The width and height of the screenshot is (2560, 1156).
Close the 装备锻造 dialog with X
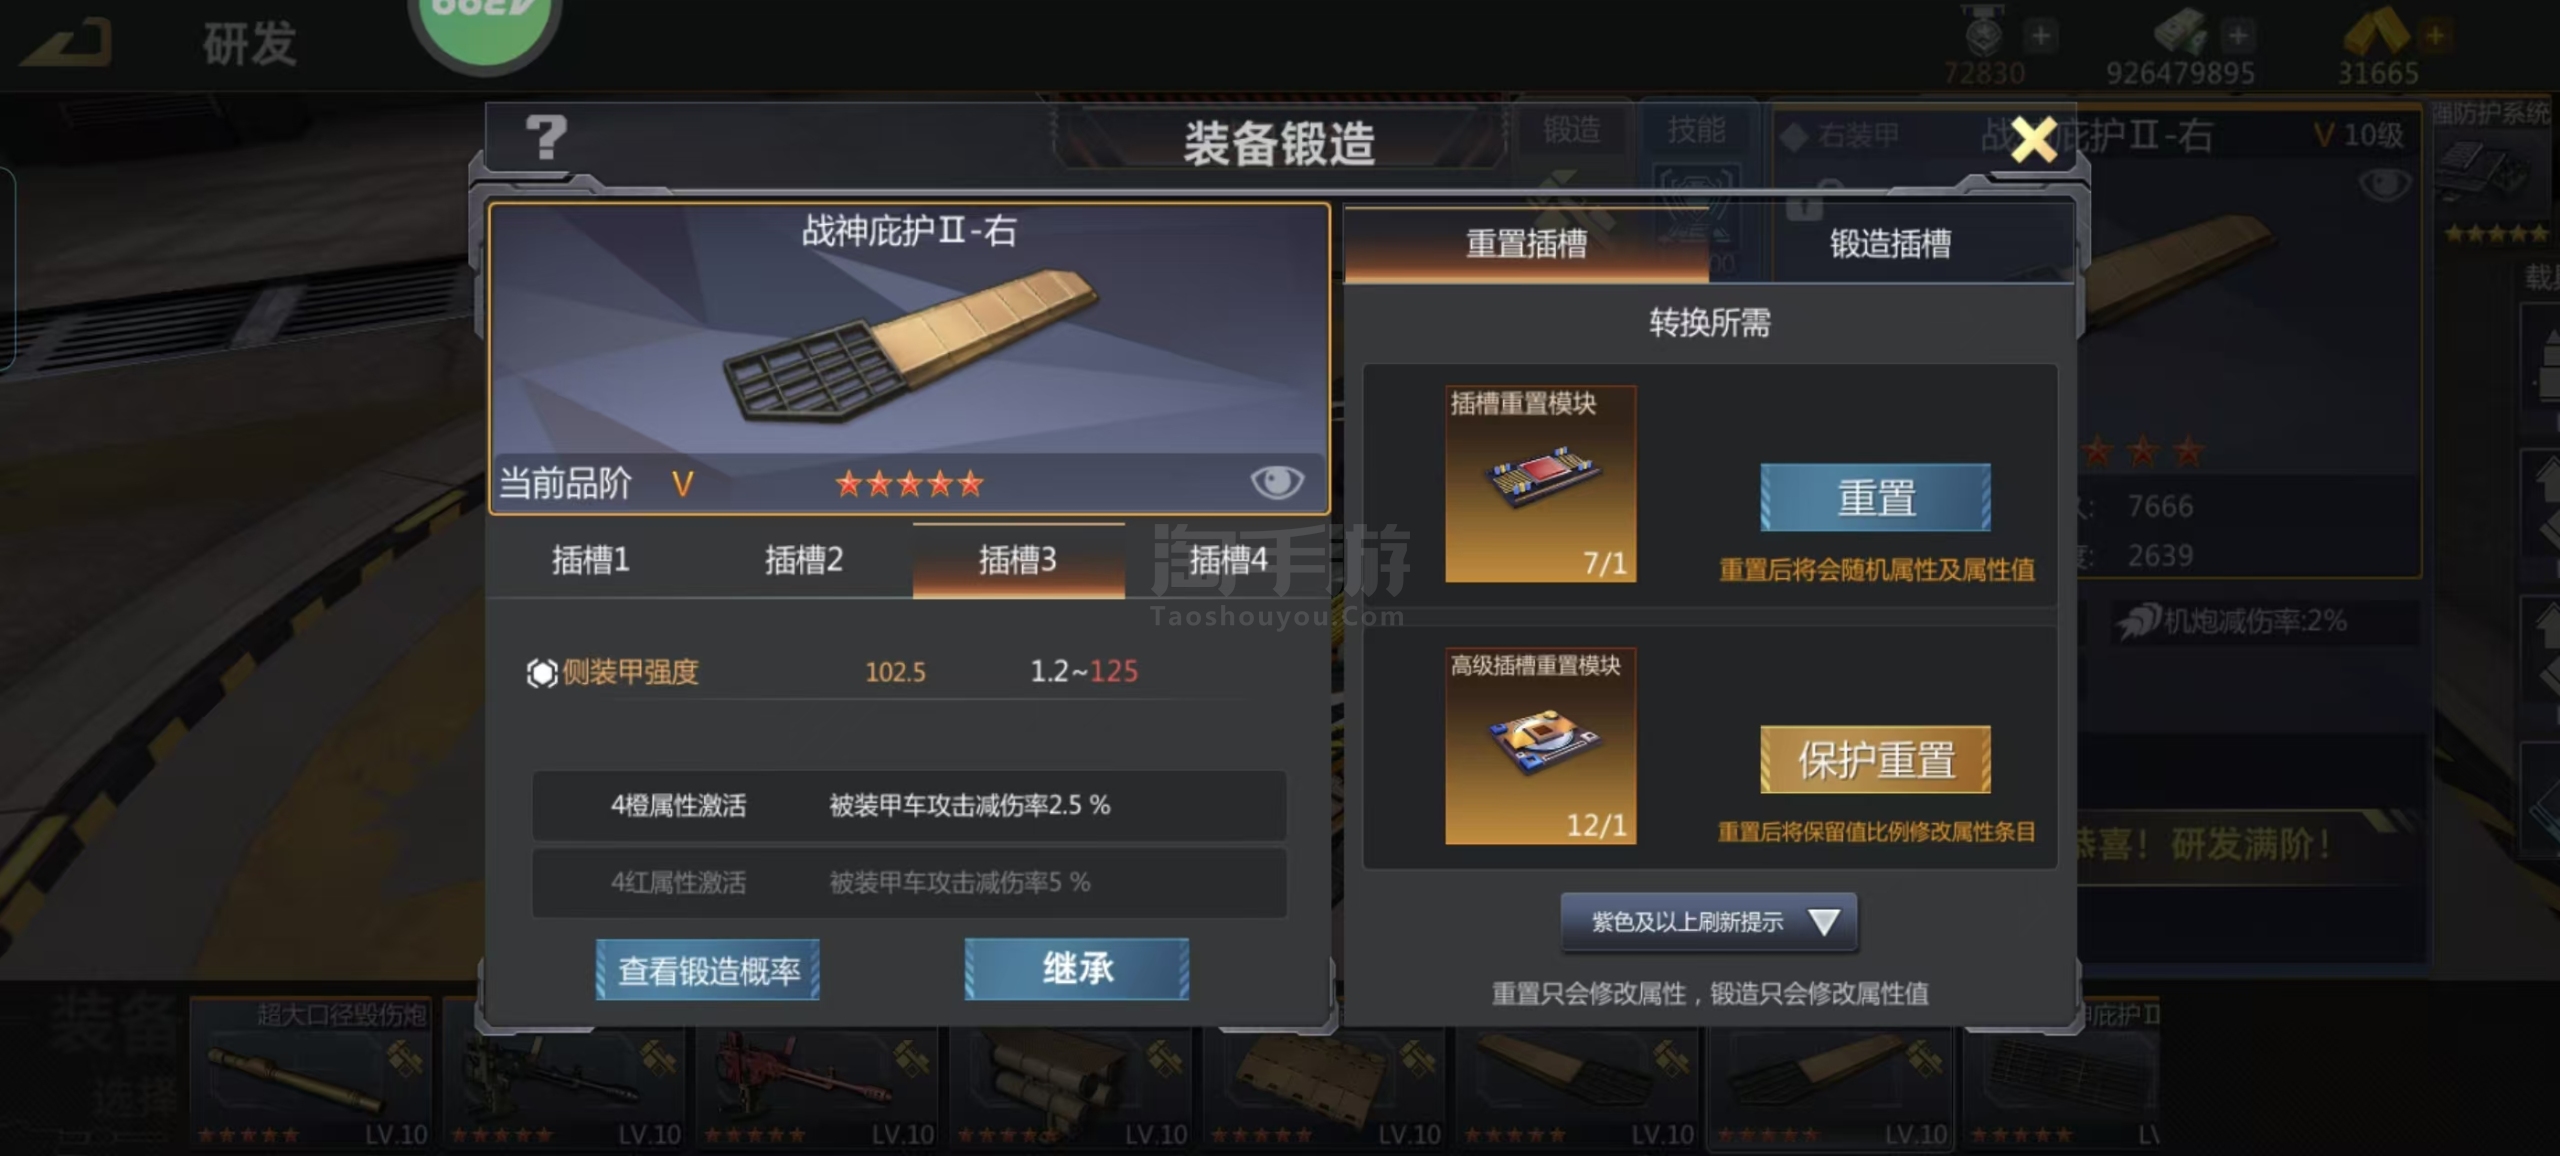pyautogui.click(x=2034, y=139)
